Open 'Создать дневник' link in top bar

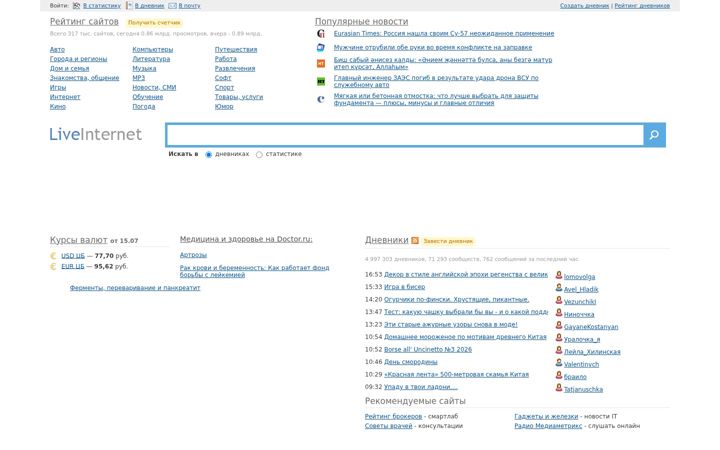[584, 6]
